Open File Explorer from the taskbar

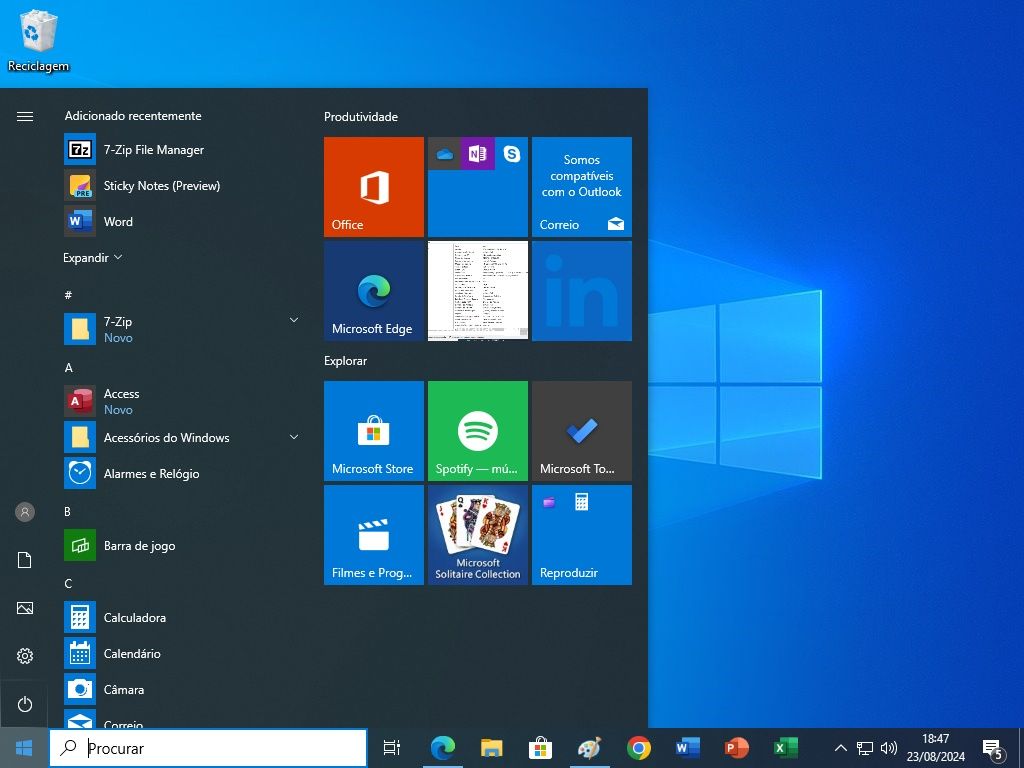[491, 748]
